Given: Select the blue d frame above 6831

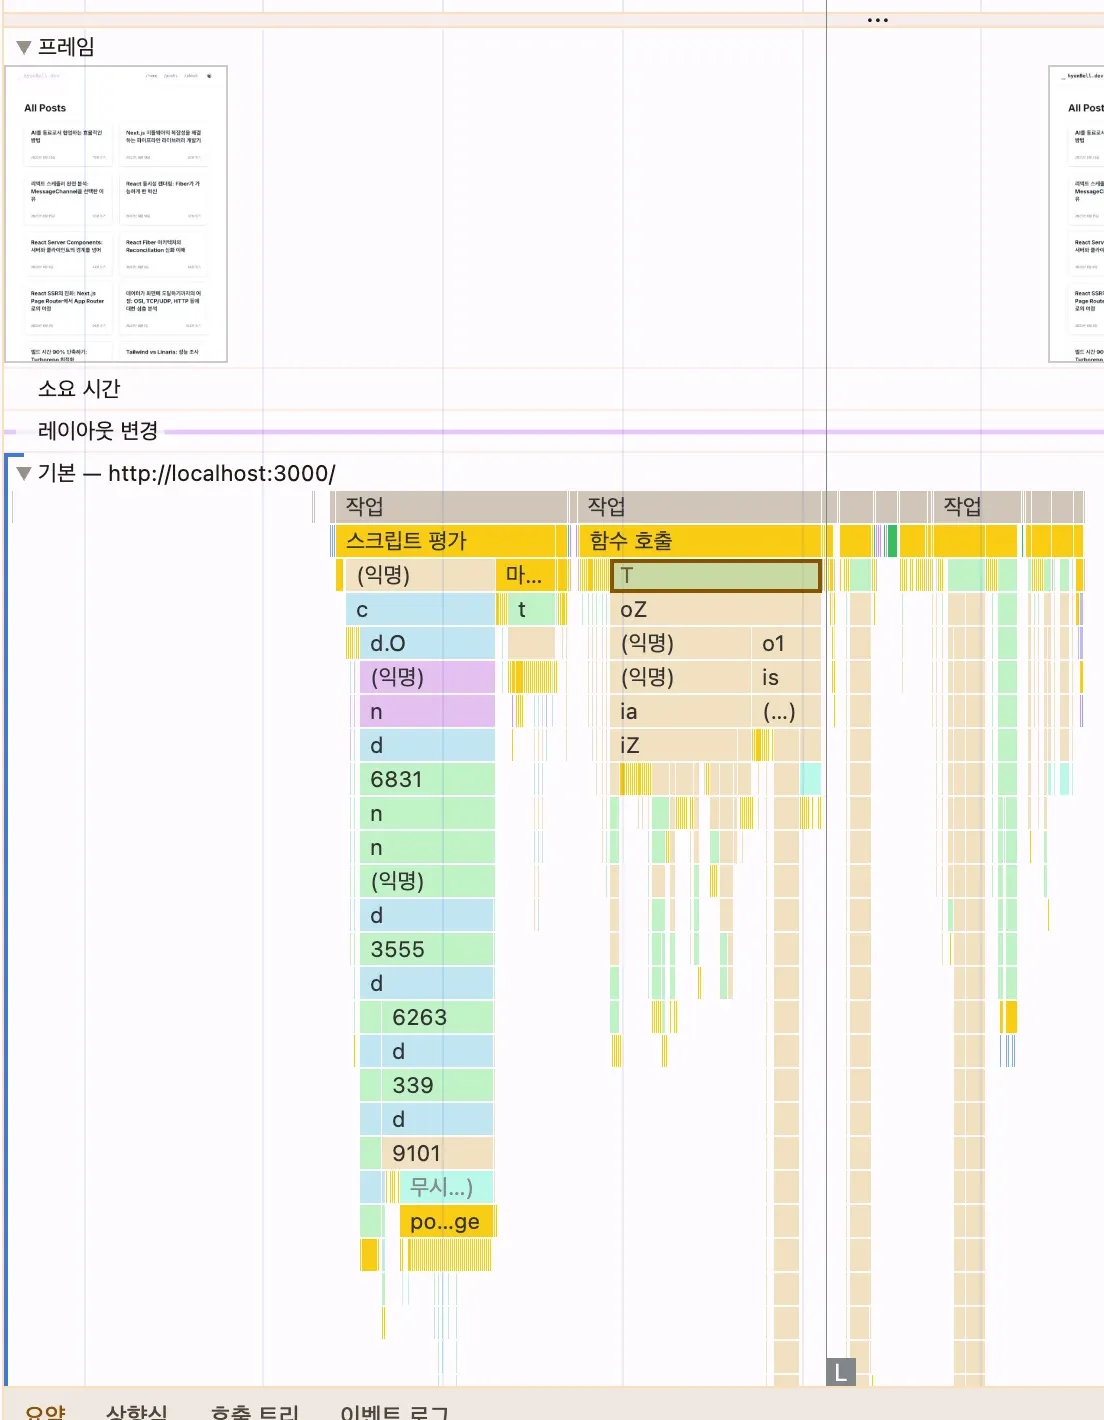Looking at the screenshot, I should 427,745.
